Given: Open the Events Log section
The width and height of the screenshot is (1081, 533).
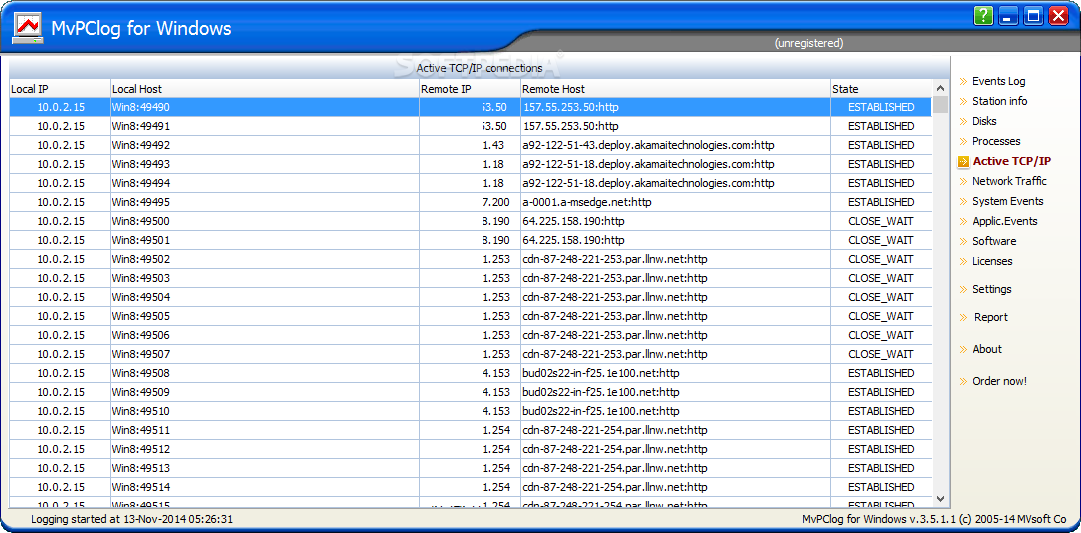Looking at the screenshot, I should 998,81.
